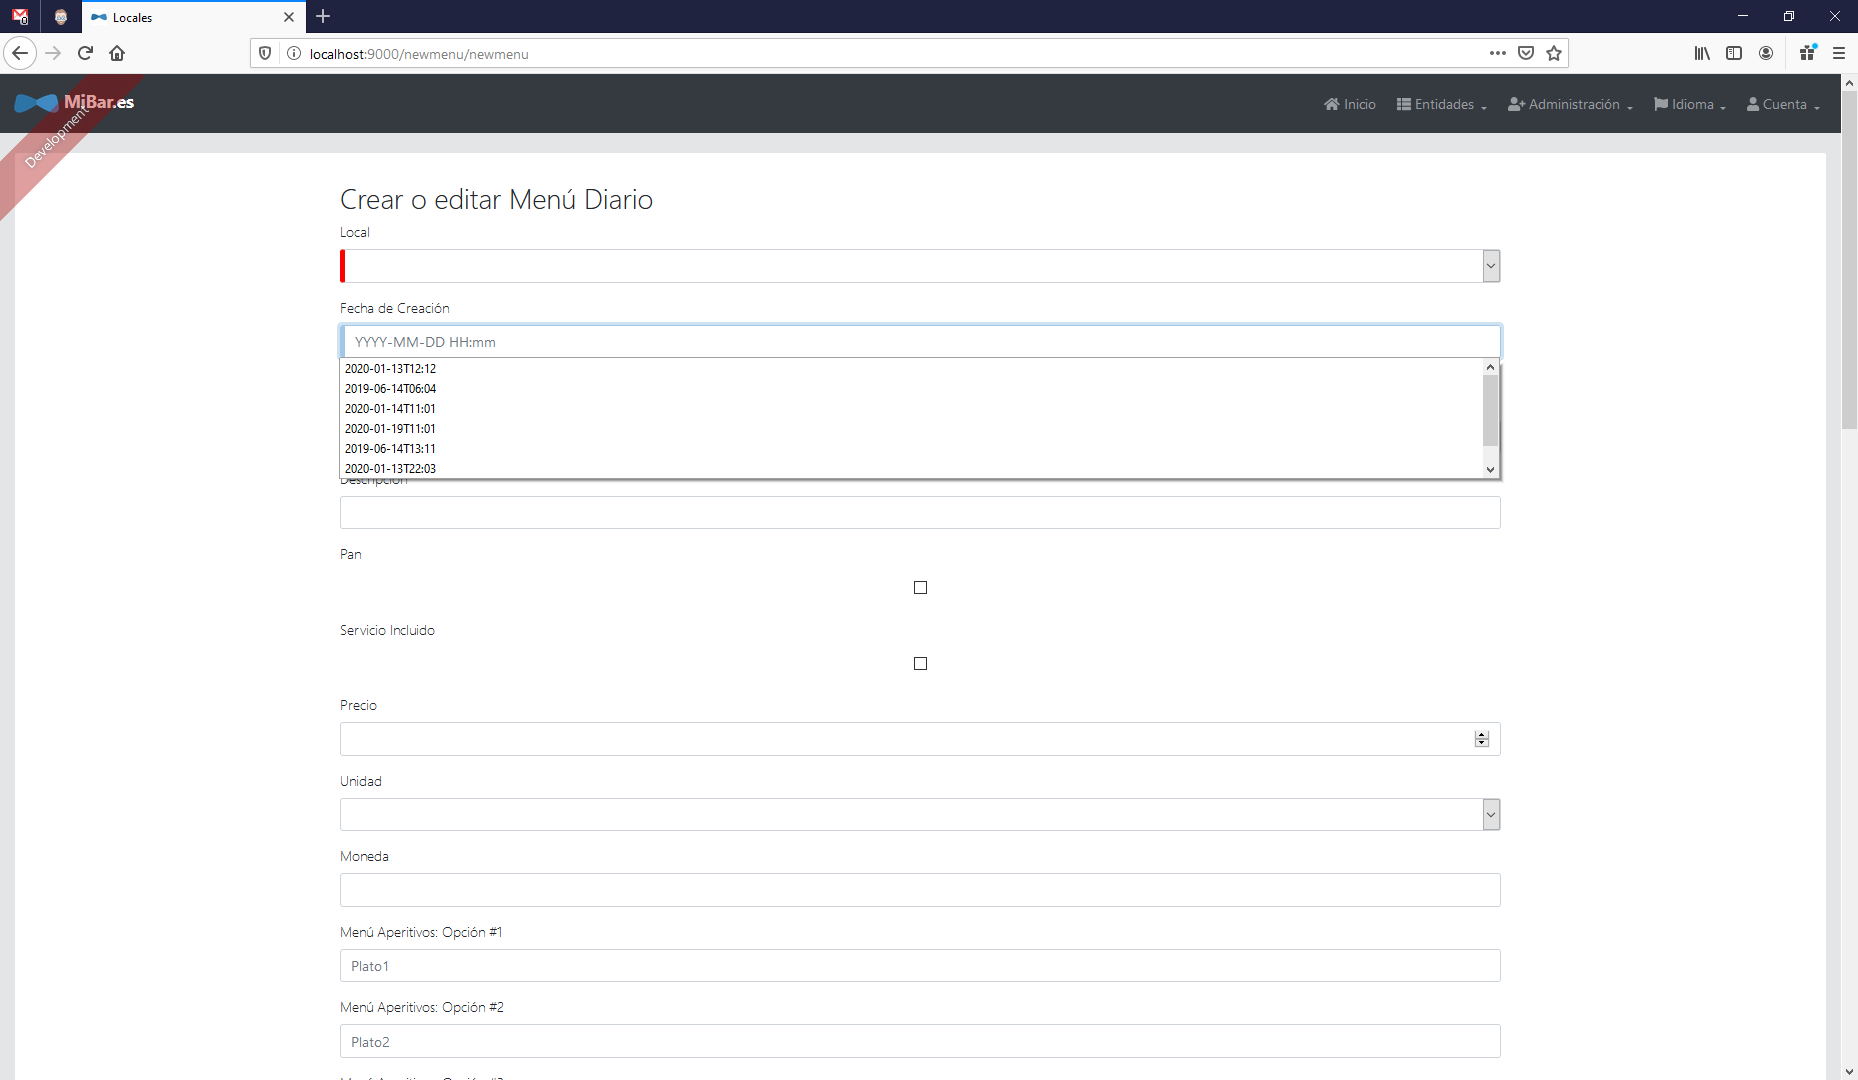Screen dimensions: 1858x1080
Task: Open the Unidad dropdown
Action: (x=1490, y=814)
